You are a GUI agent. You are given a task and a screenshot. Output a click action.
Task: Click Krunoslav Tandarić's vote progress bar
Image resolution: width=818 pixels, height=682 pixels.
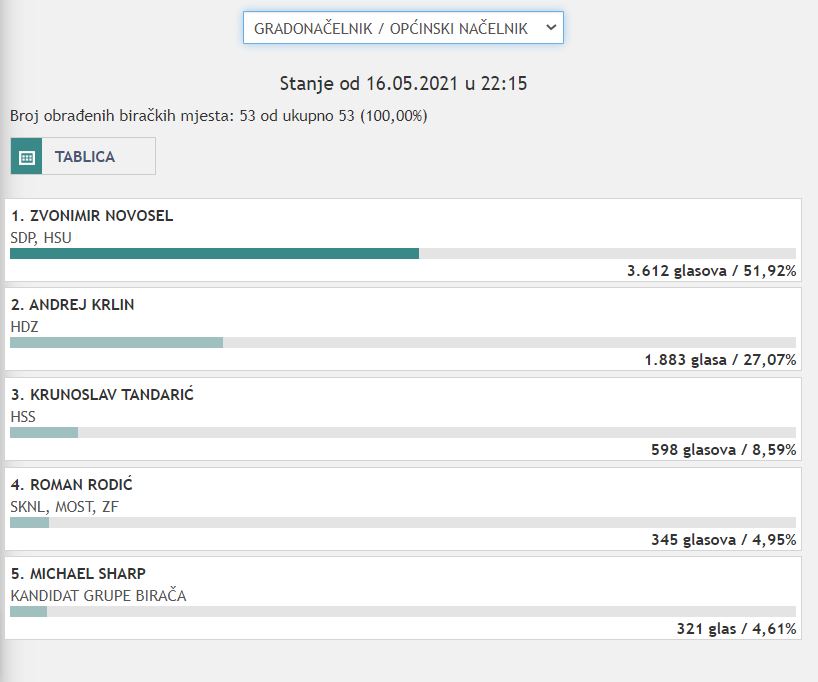coord(44,432)
